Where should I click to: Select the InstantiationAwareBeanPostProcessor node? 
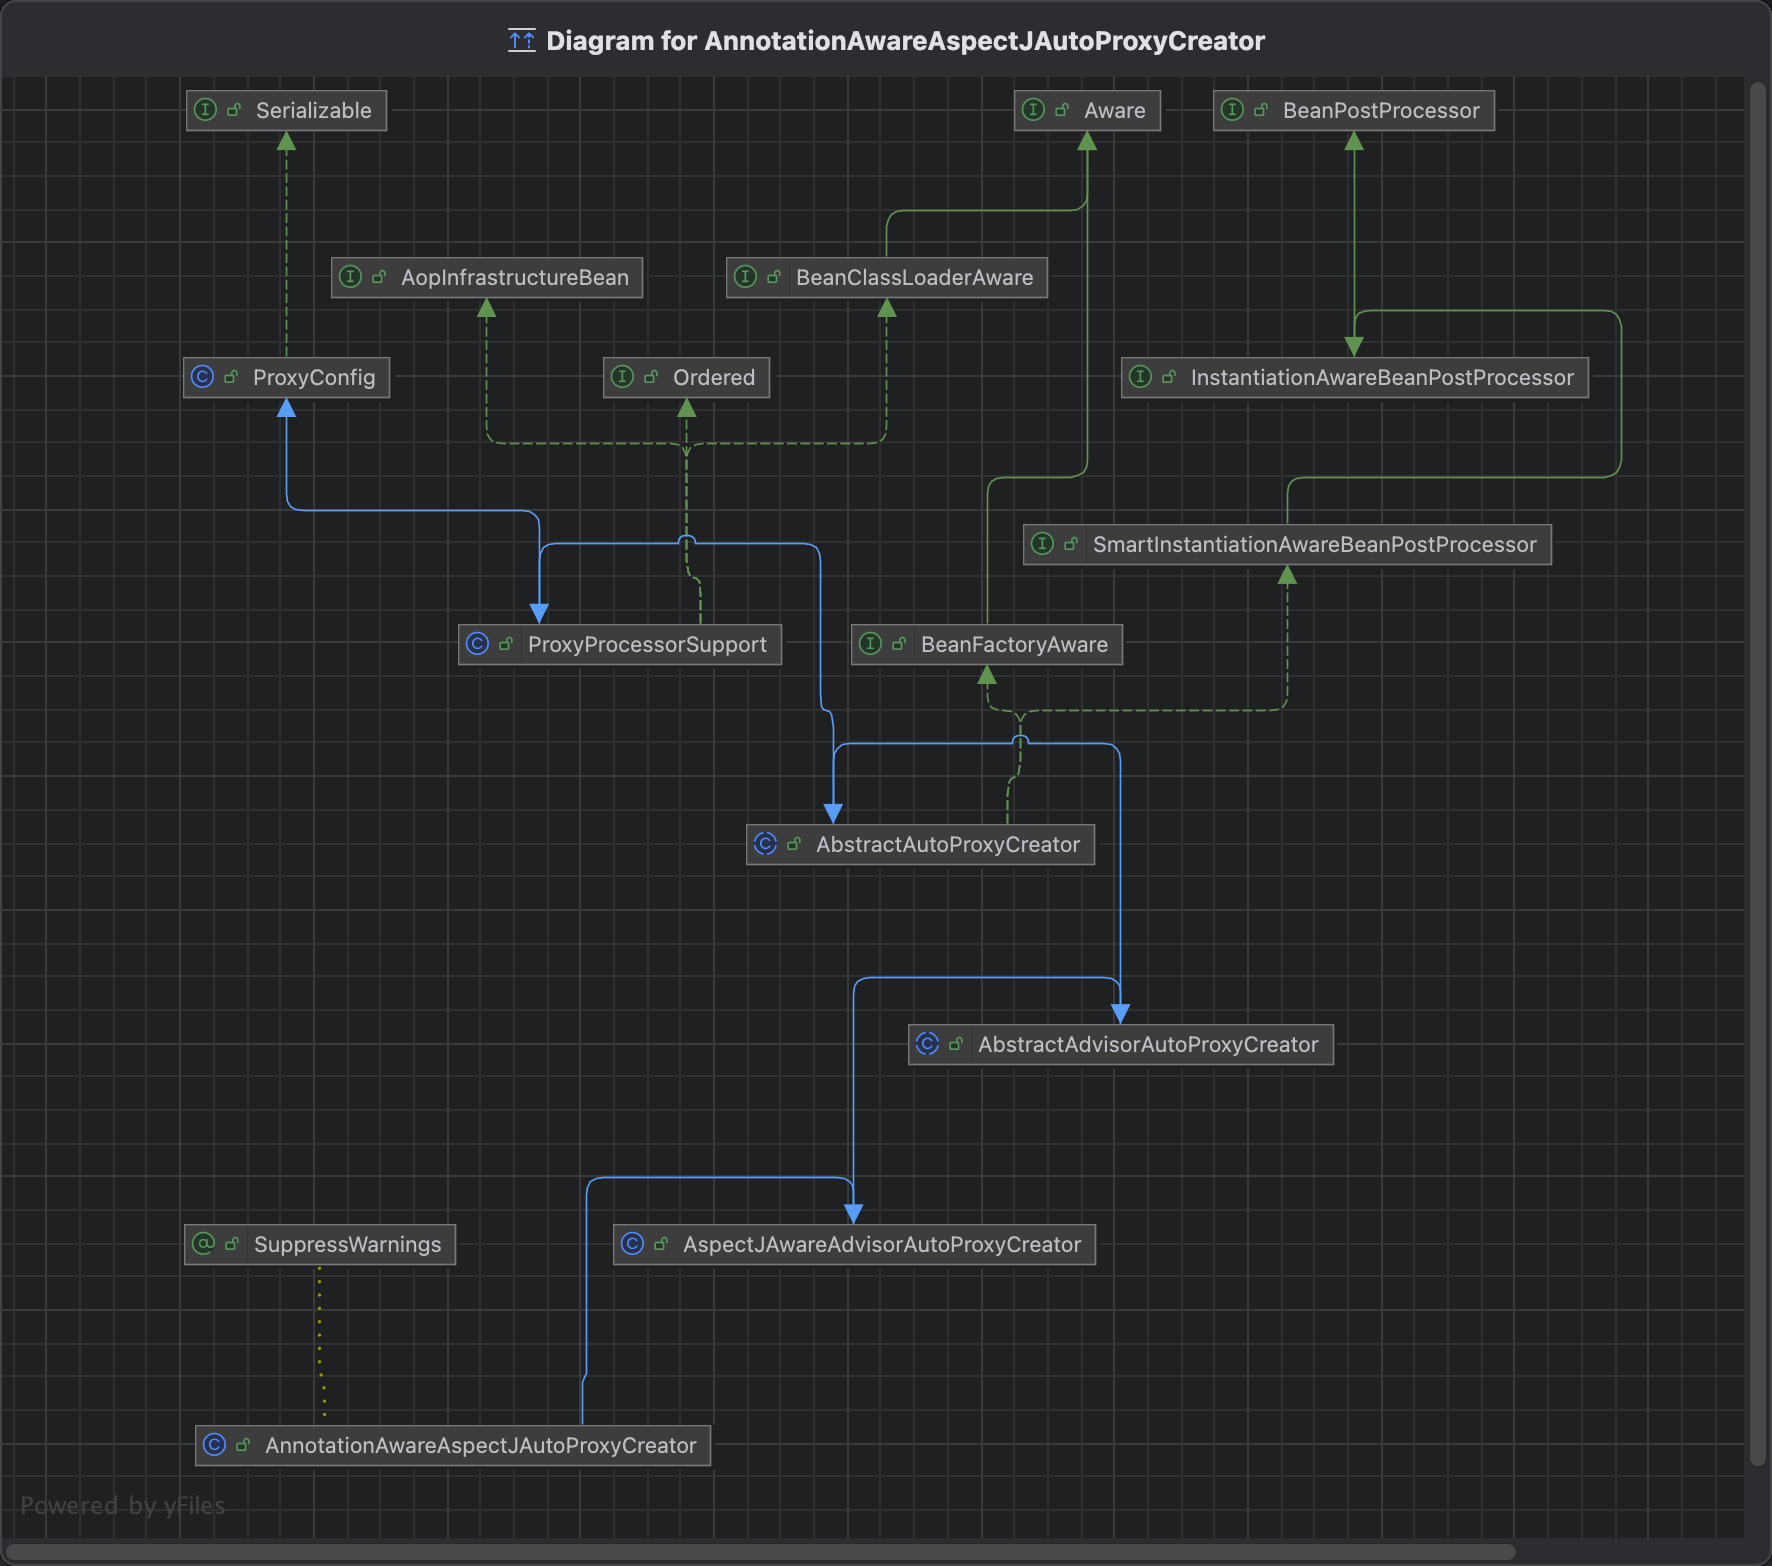(x=1381, y=378)
